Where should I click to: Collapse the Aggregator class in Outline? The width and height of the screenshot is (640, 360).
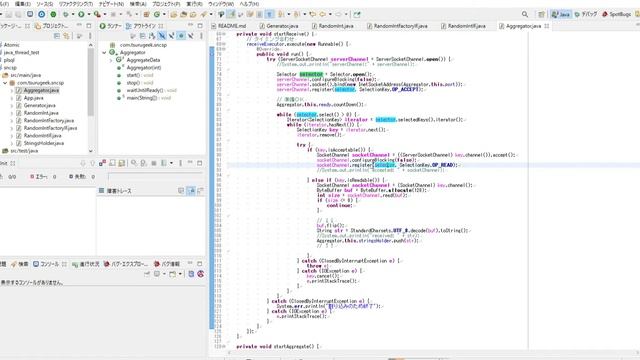click(104, 53)
